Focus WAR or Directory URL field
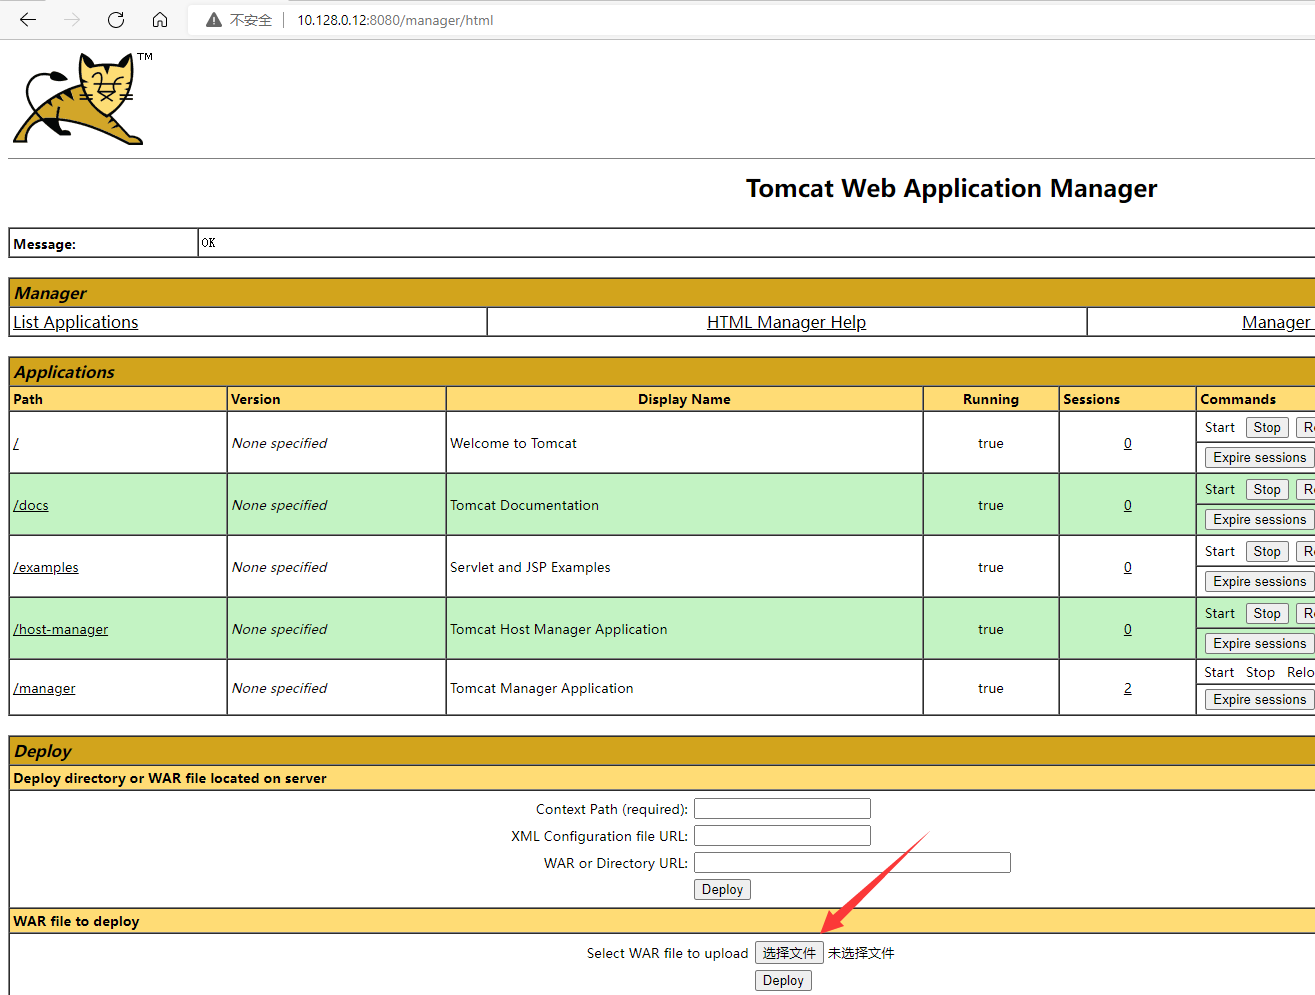 [852, 862]
